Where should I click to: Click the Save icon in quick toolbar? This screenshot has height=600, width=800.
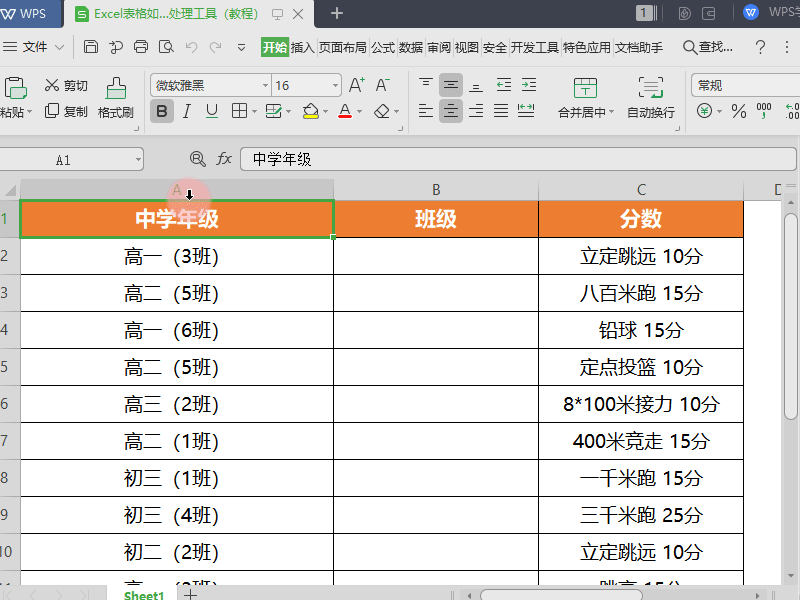pos(90,47)
